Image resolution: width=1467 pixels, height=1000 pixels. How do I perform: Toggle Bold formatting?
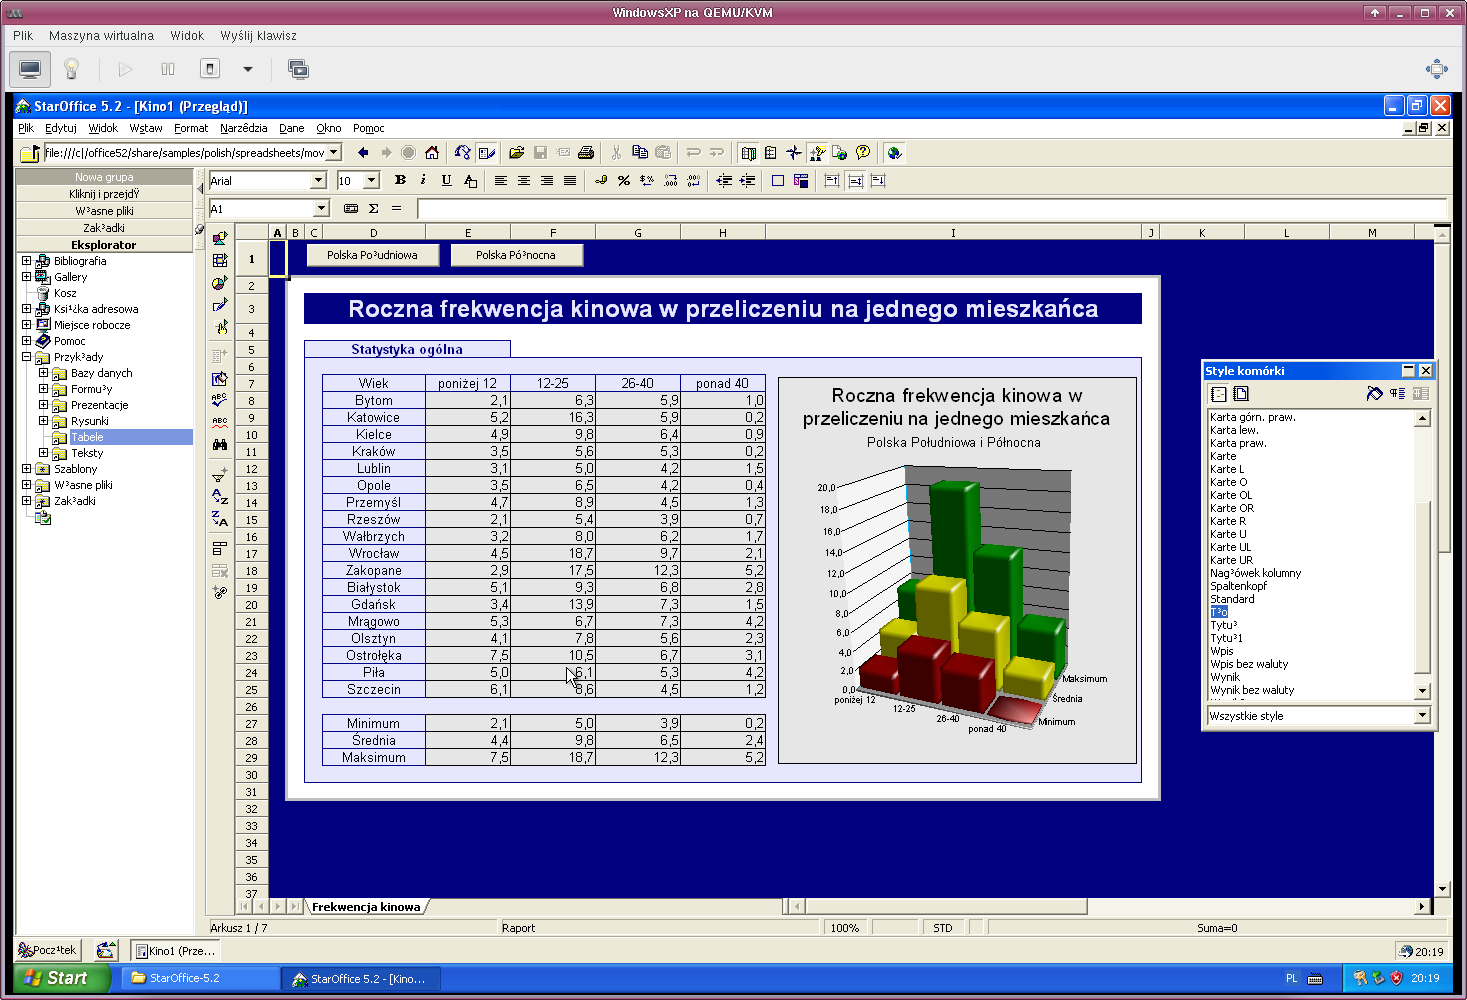tap(401, 181)
